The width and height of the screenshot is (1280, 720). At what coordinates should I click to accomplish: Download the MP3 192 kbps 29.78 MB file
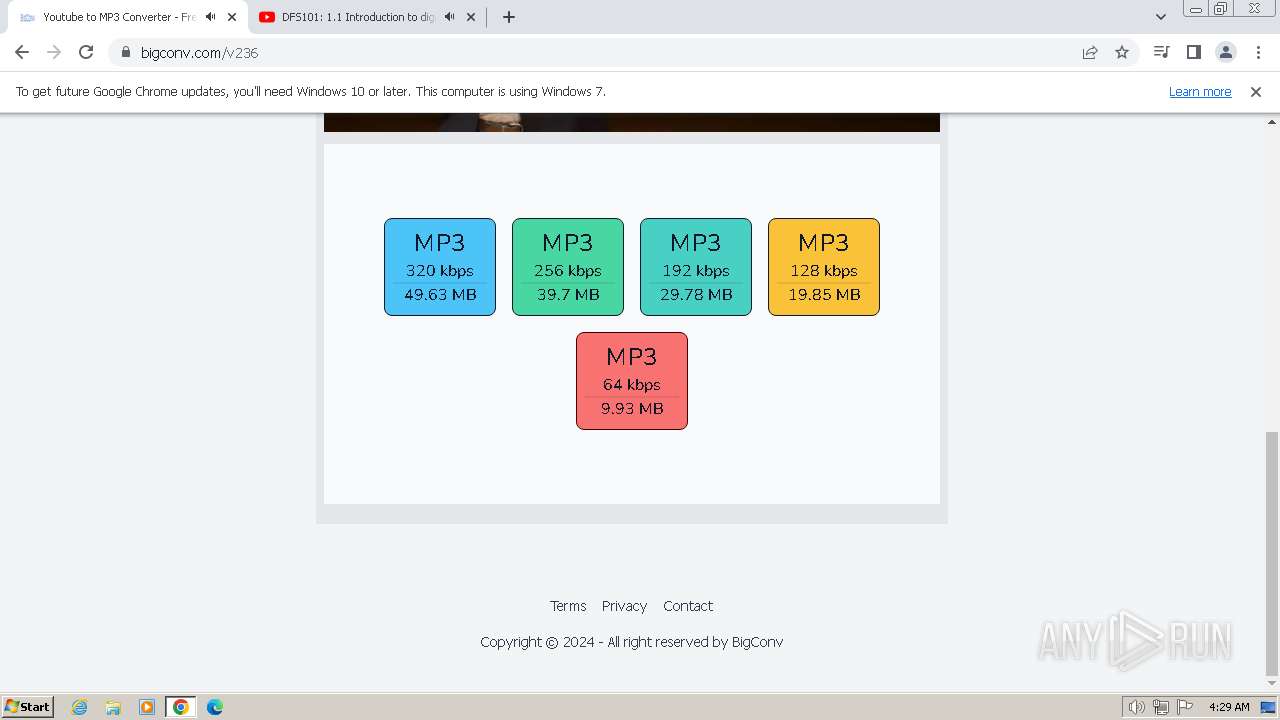pos(696,267)
